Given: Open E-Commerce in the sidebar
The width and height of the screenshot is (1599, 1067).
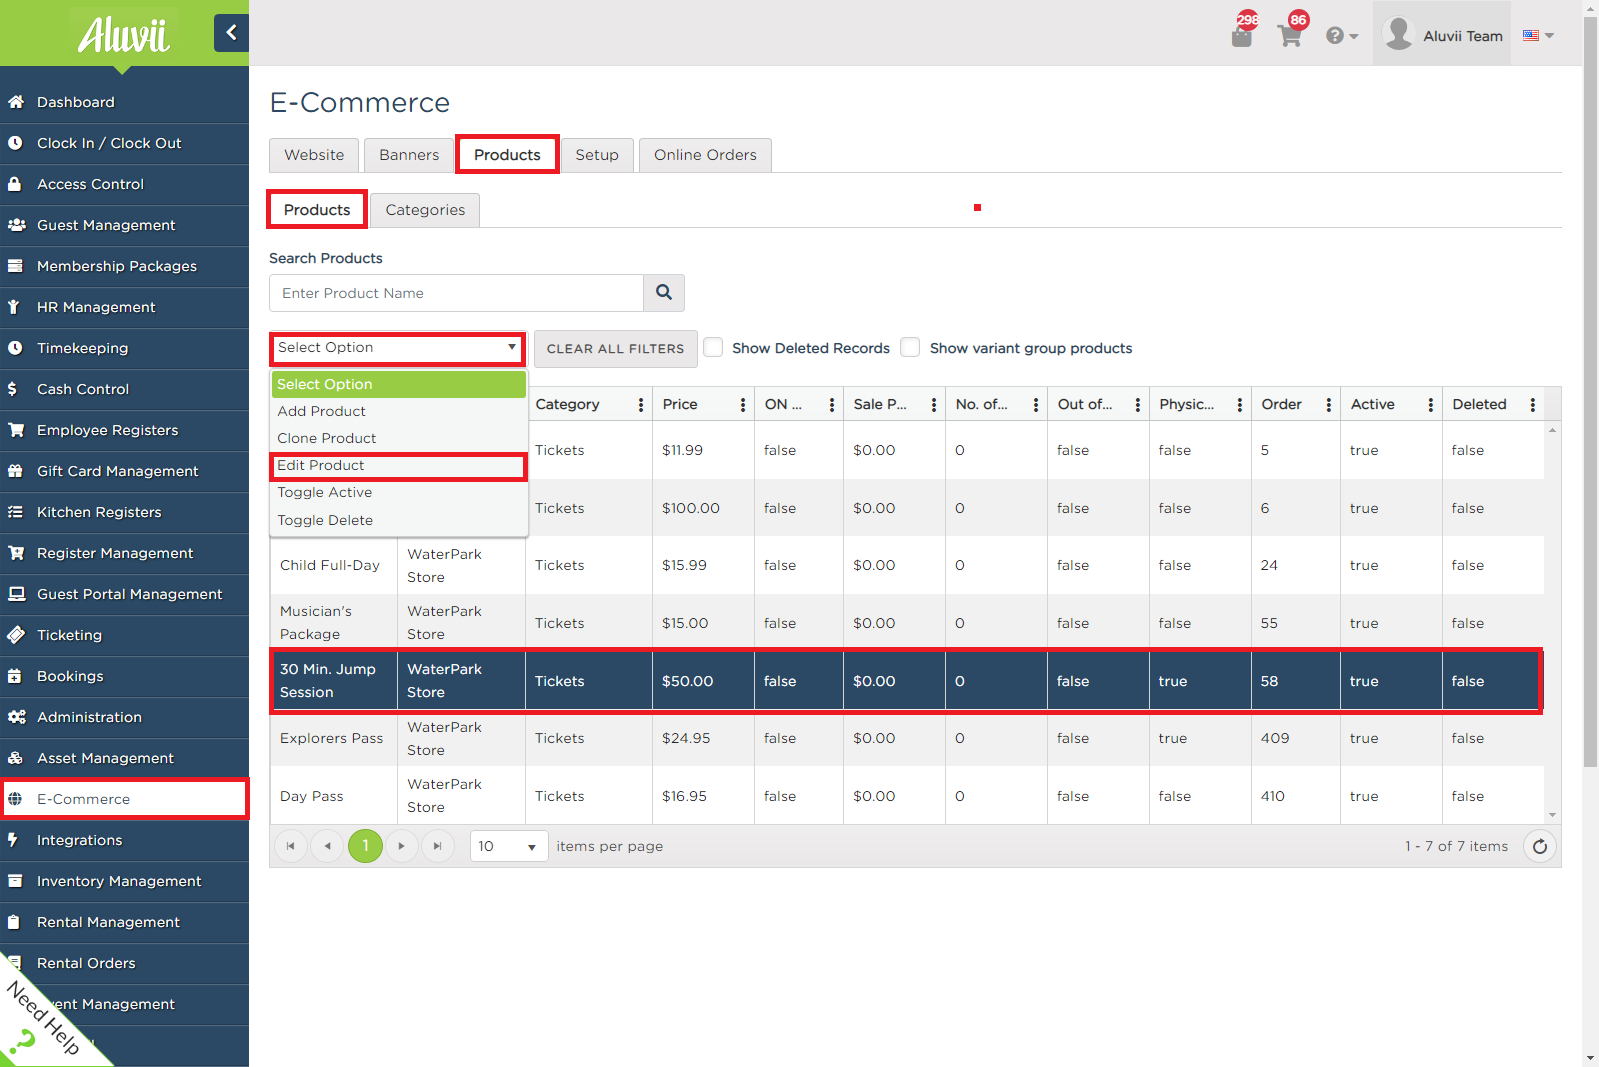Looking at the screenshot, I should (125, 799).
